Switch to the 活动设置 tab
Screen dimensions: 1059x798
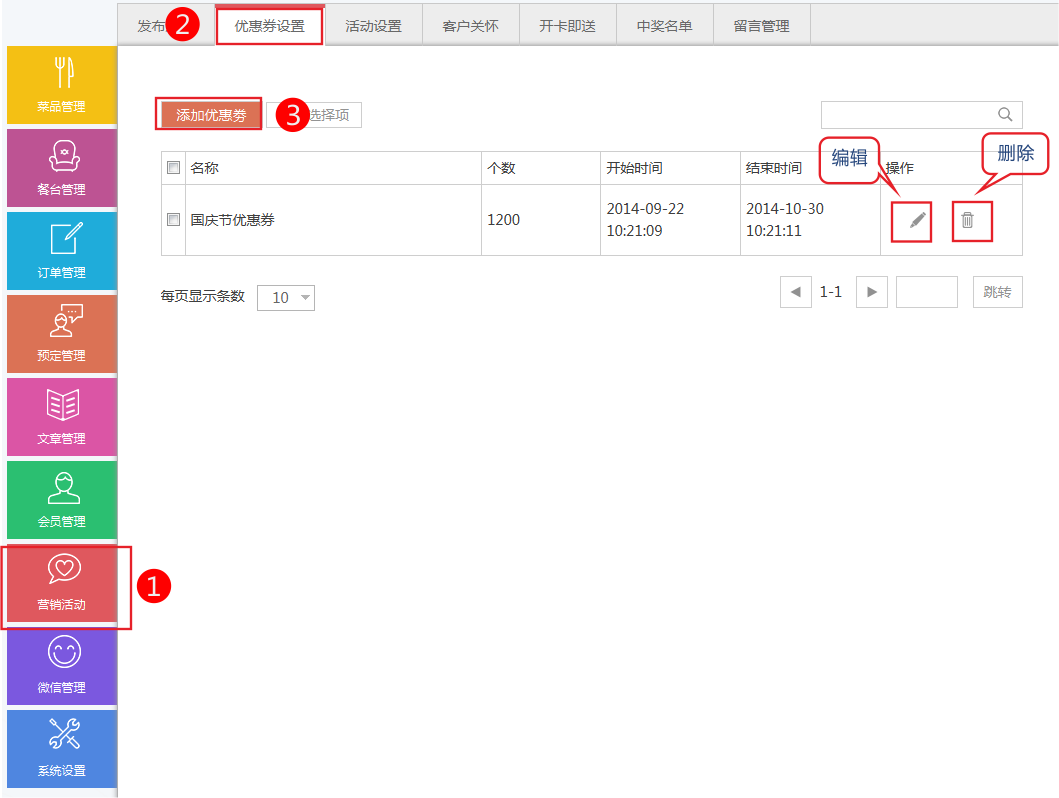point(373,26)
